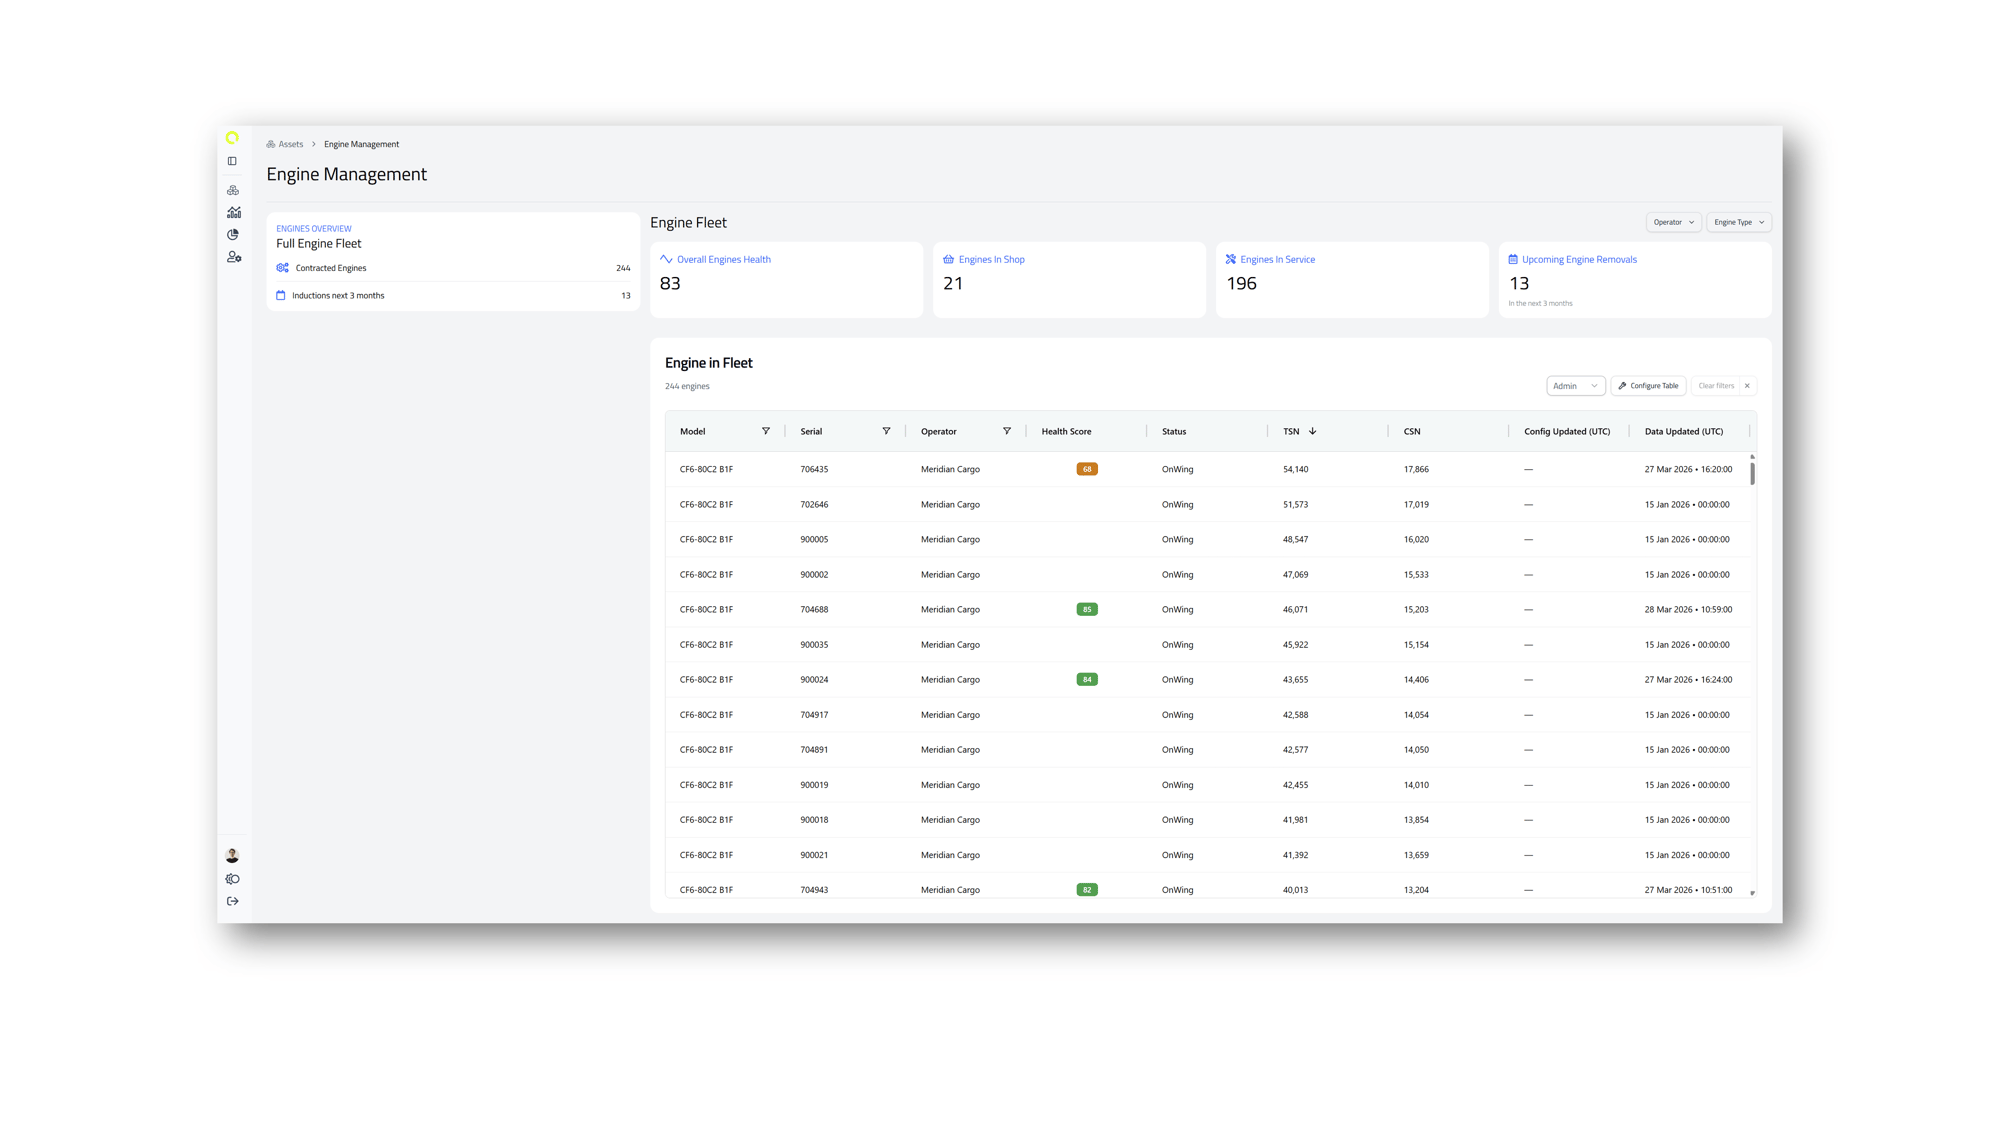This screenshot has width=2000, height=1146.
Task: Open the pie chart reports sidebar icon
Action: pyautogui.click(x=233, y=234)
